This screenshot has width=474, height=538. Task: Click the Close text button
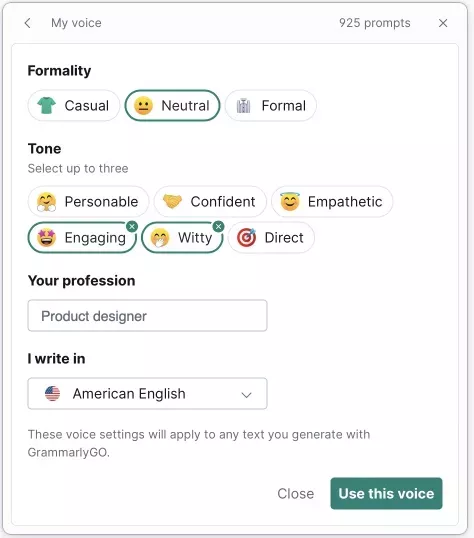click(296, 493)
